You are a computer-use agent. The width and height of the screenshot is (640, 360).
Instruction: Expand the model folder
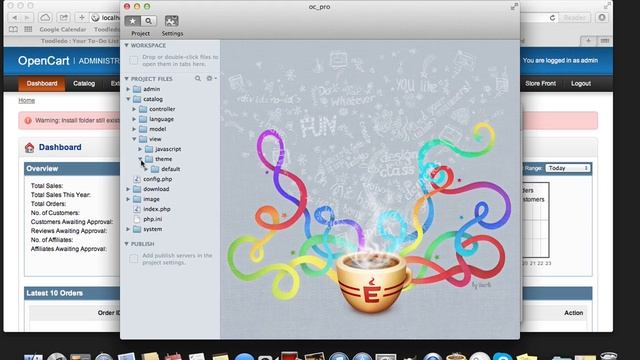pos(134,129)
